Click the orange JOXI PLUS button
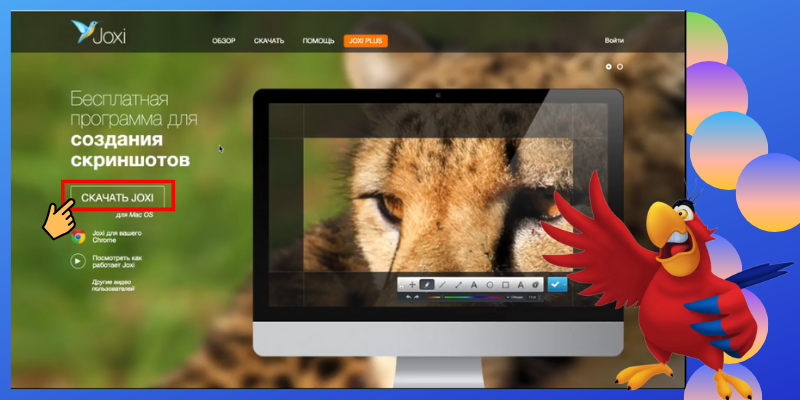This screenshot has width=800, height=400. (366, 41)
